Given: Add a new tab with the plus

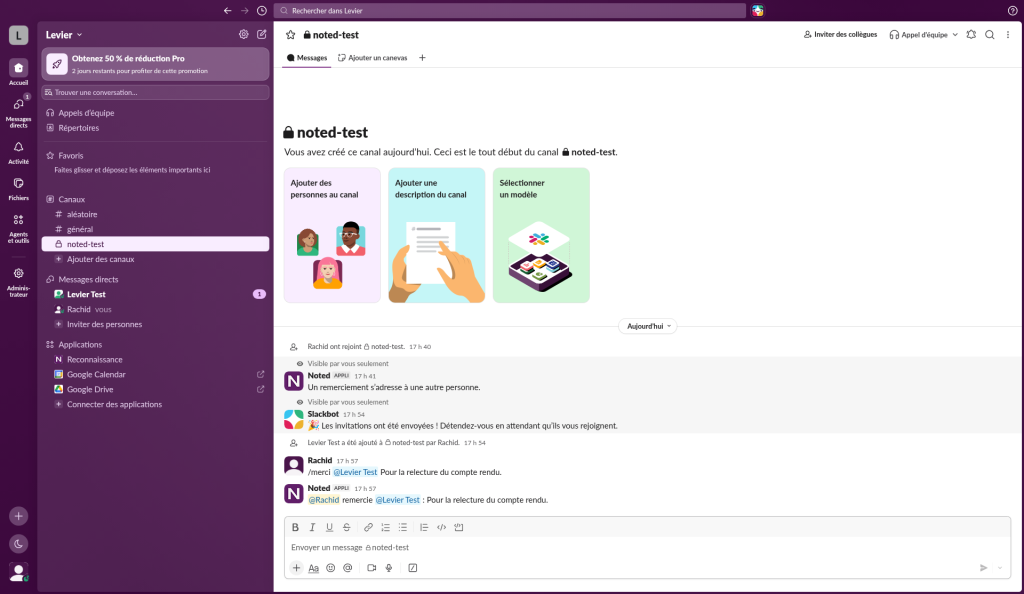Looking at the screenshot, I should (423, 57).
